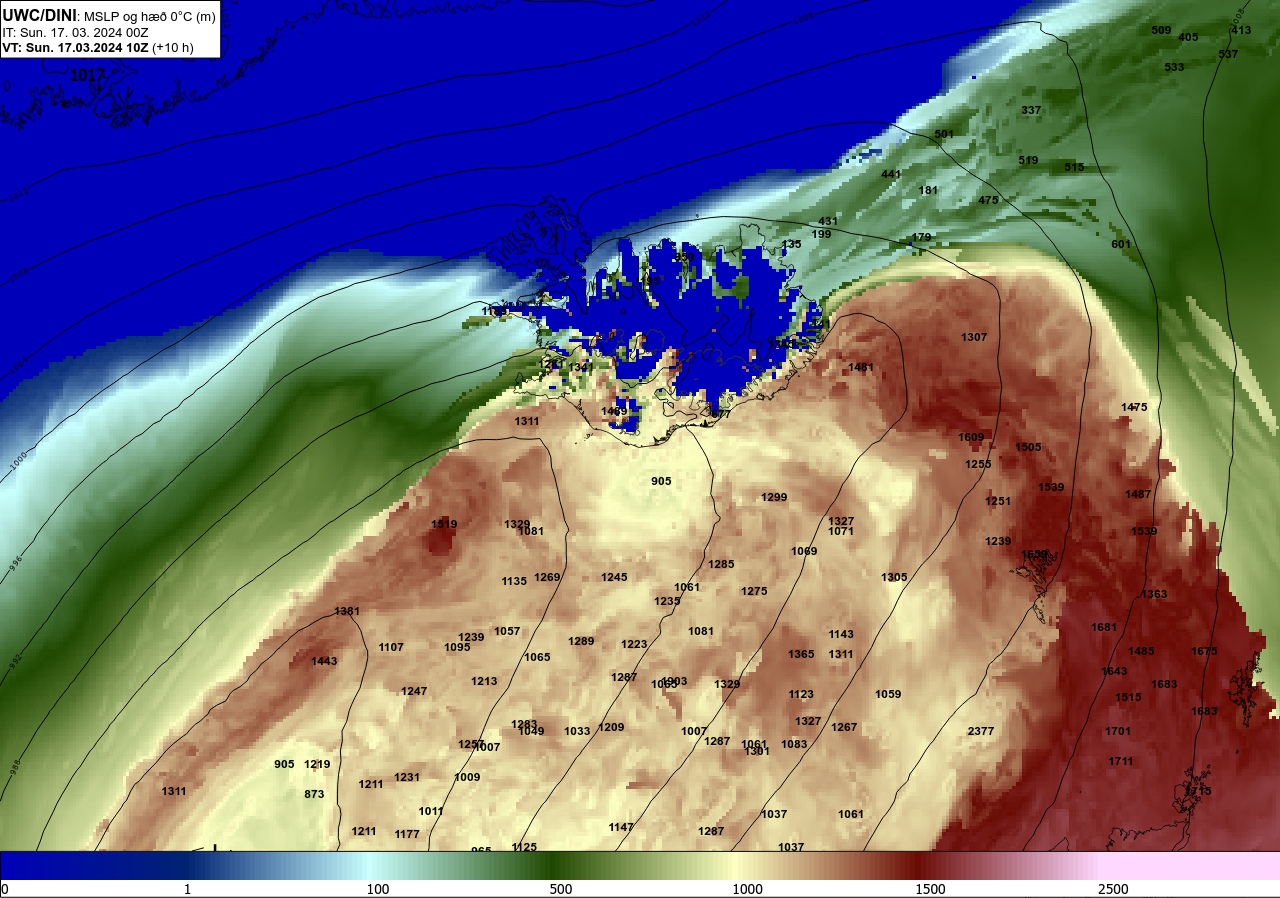
Task: Click the 1643 value label
Action: pos(1114,671)
